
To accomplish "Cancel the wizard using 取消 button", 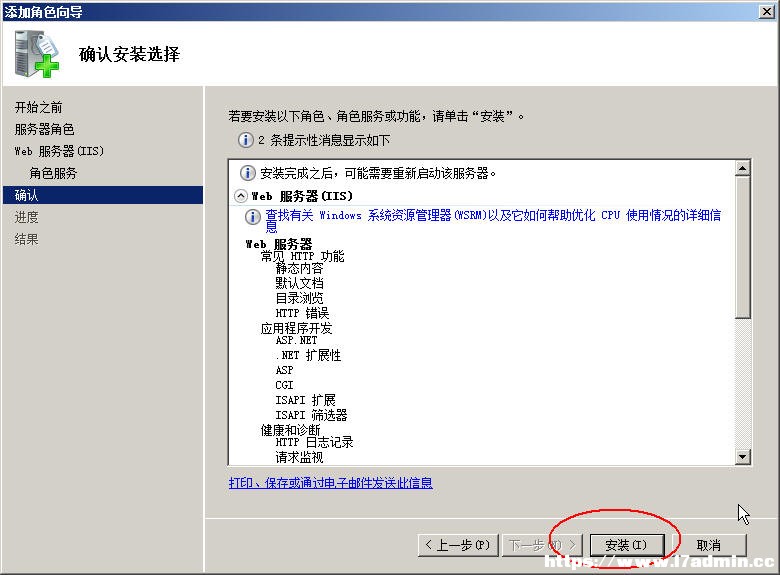I will (709, 545).
